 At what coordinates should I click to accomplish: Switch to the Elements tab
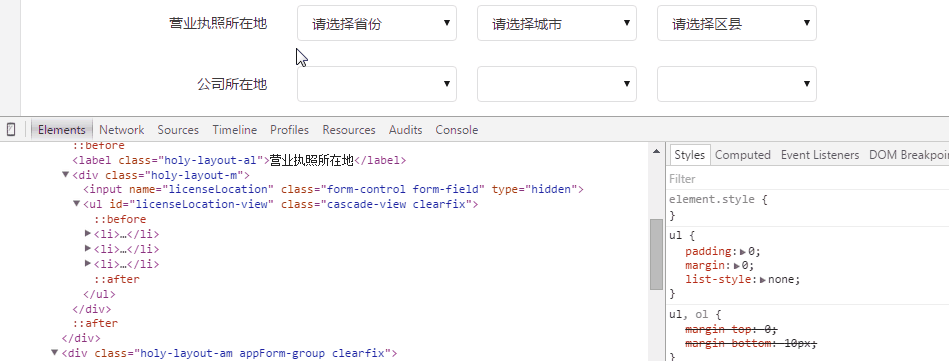(62, 130)
